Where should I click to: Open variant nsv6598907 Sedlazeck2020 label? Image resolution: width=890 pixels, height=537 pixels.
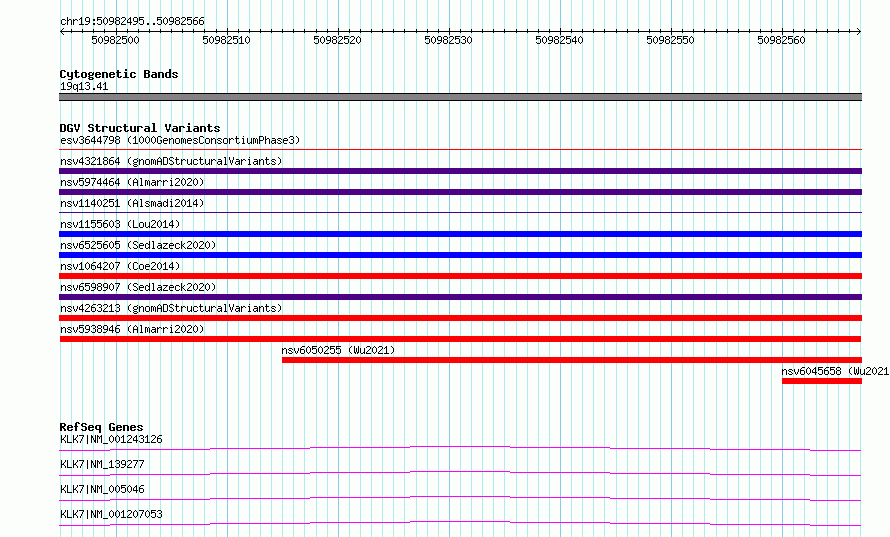138,287
